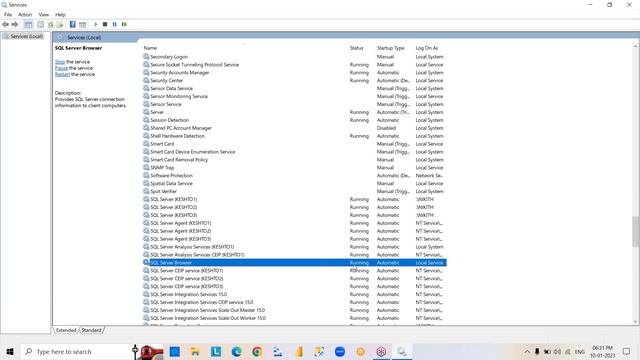Image resolution: width=640 pixels, height=360 pixels.
Task: Select the Shared PC Account Manager service
Action: pos(294,128)
